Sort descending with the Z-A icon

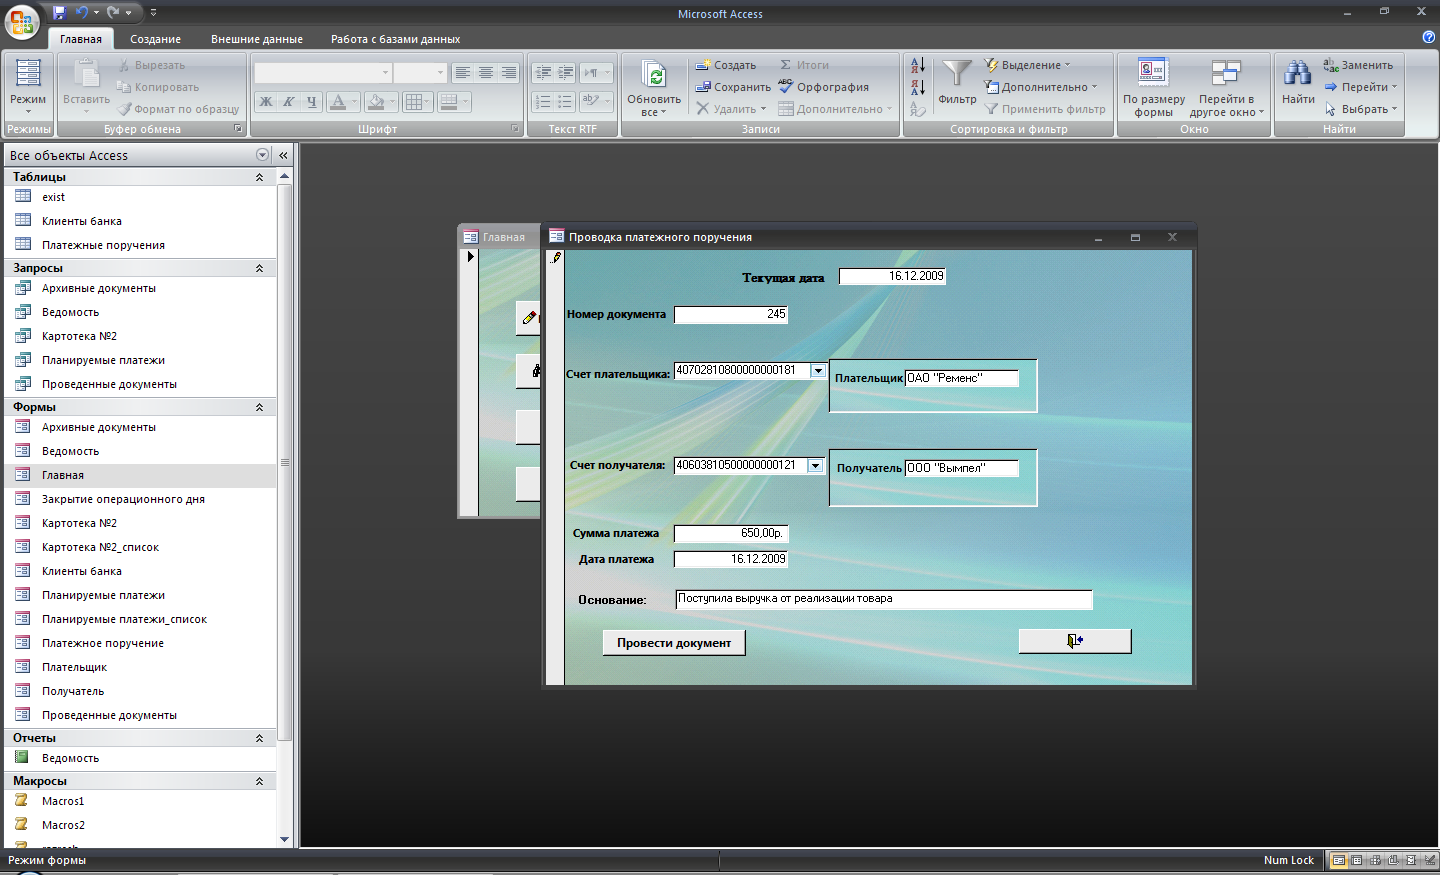918,87
